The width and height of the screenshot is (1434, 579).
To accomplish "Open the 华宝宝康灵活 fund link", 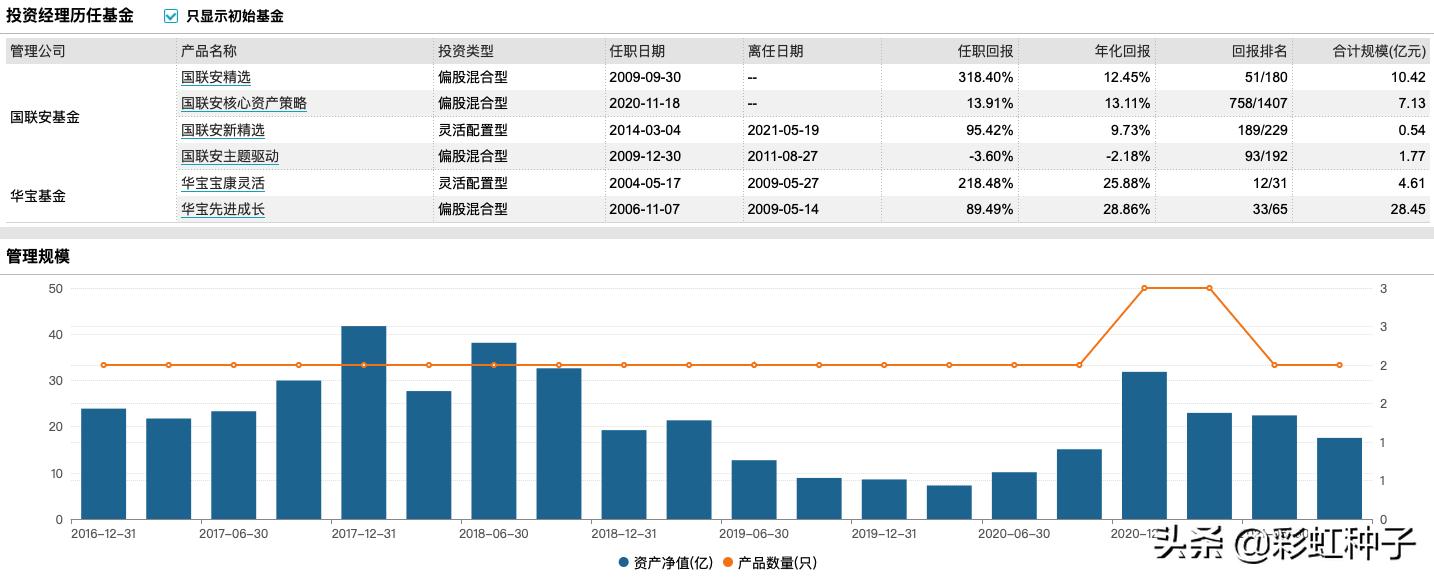I will coord(221,183).
